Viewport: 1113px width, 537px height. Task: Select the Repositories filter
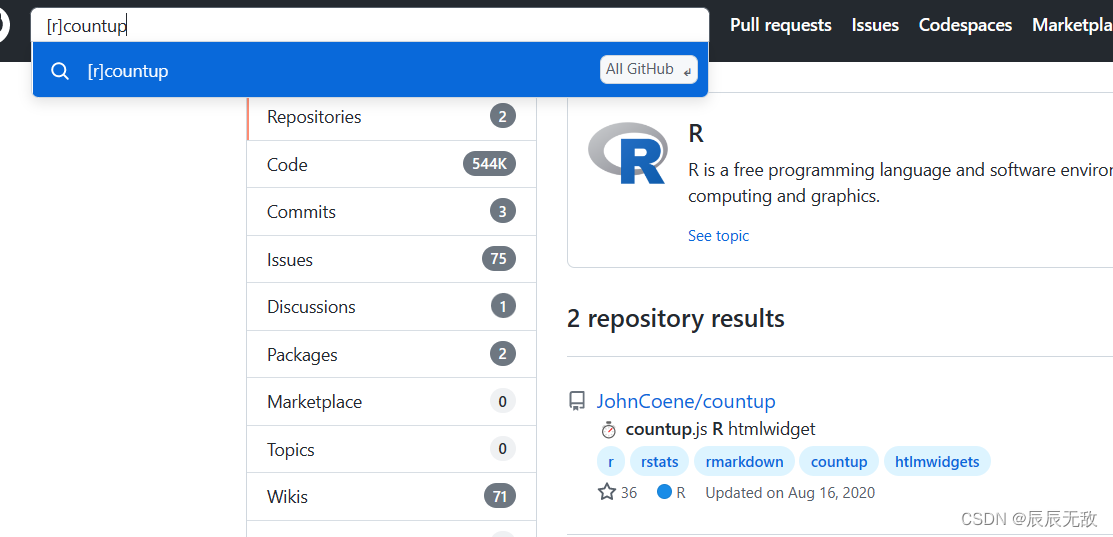coord(392,117)
